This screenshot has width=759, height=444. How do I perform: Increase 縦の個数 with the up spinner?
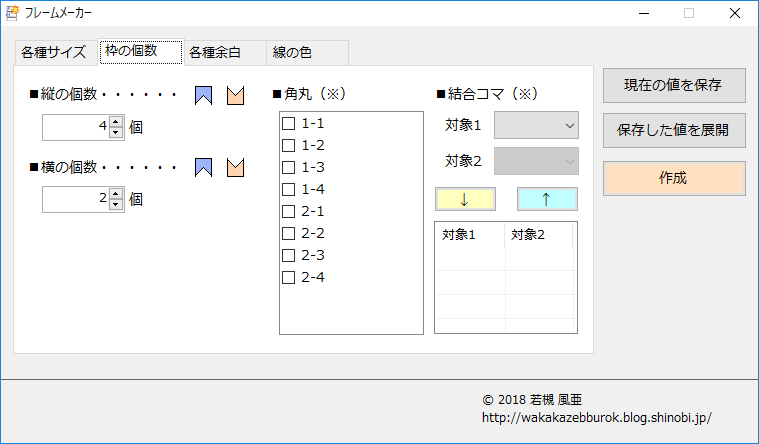pyautogui.click(x=116, y=122)
